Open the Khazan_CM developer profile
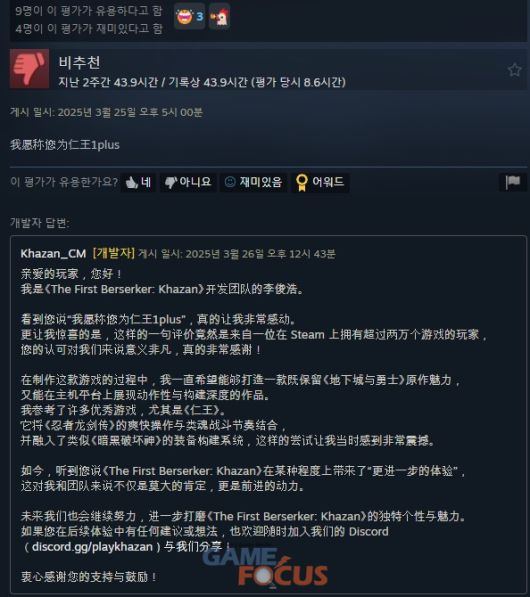Screen dimensions: 530x597 (53, 254)
